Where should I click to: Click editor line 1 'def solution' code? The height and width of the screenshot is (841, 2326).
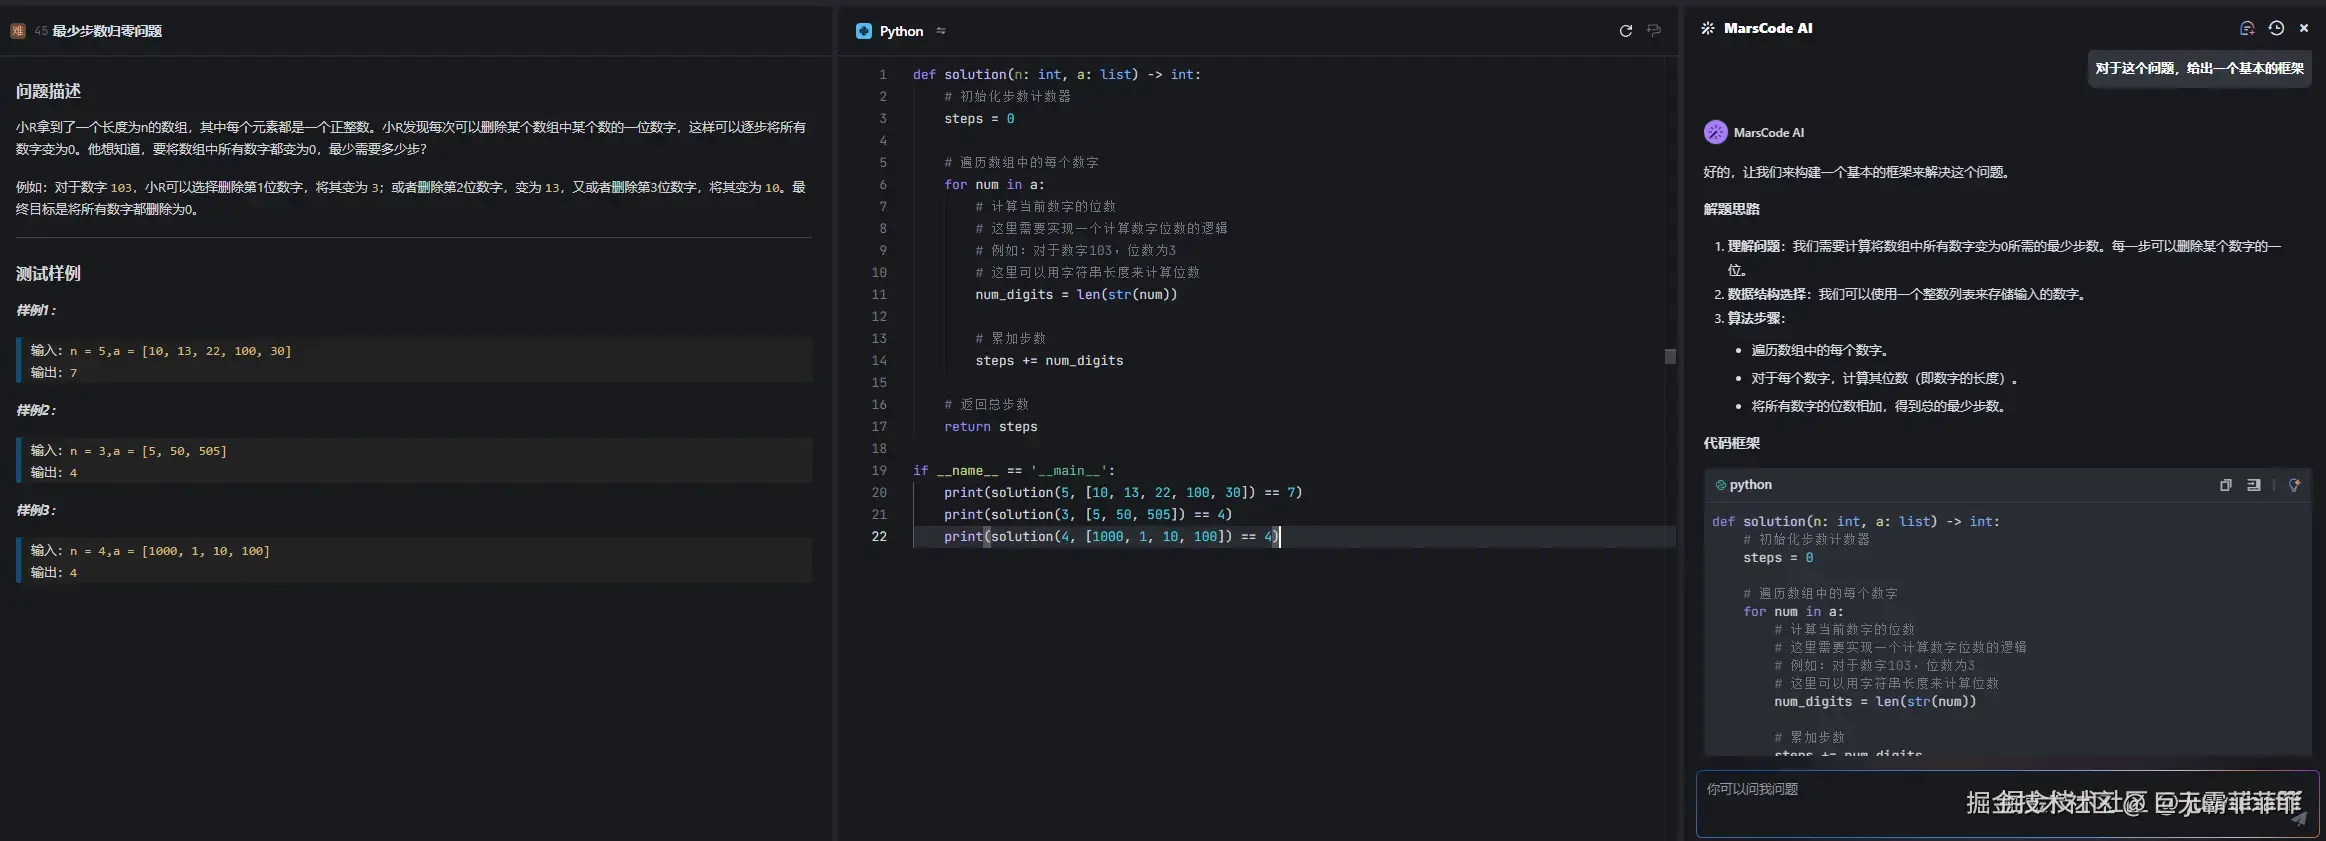point(1057,74)
